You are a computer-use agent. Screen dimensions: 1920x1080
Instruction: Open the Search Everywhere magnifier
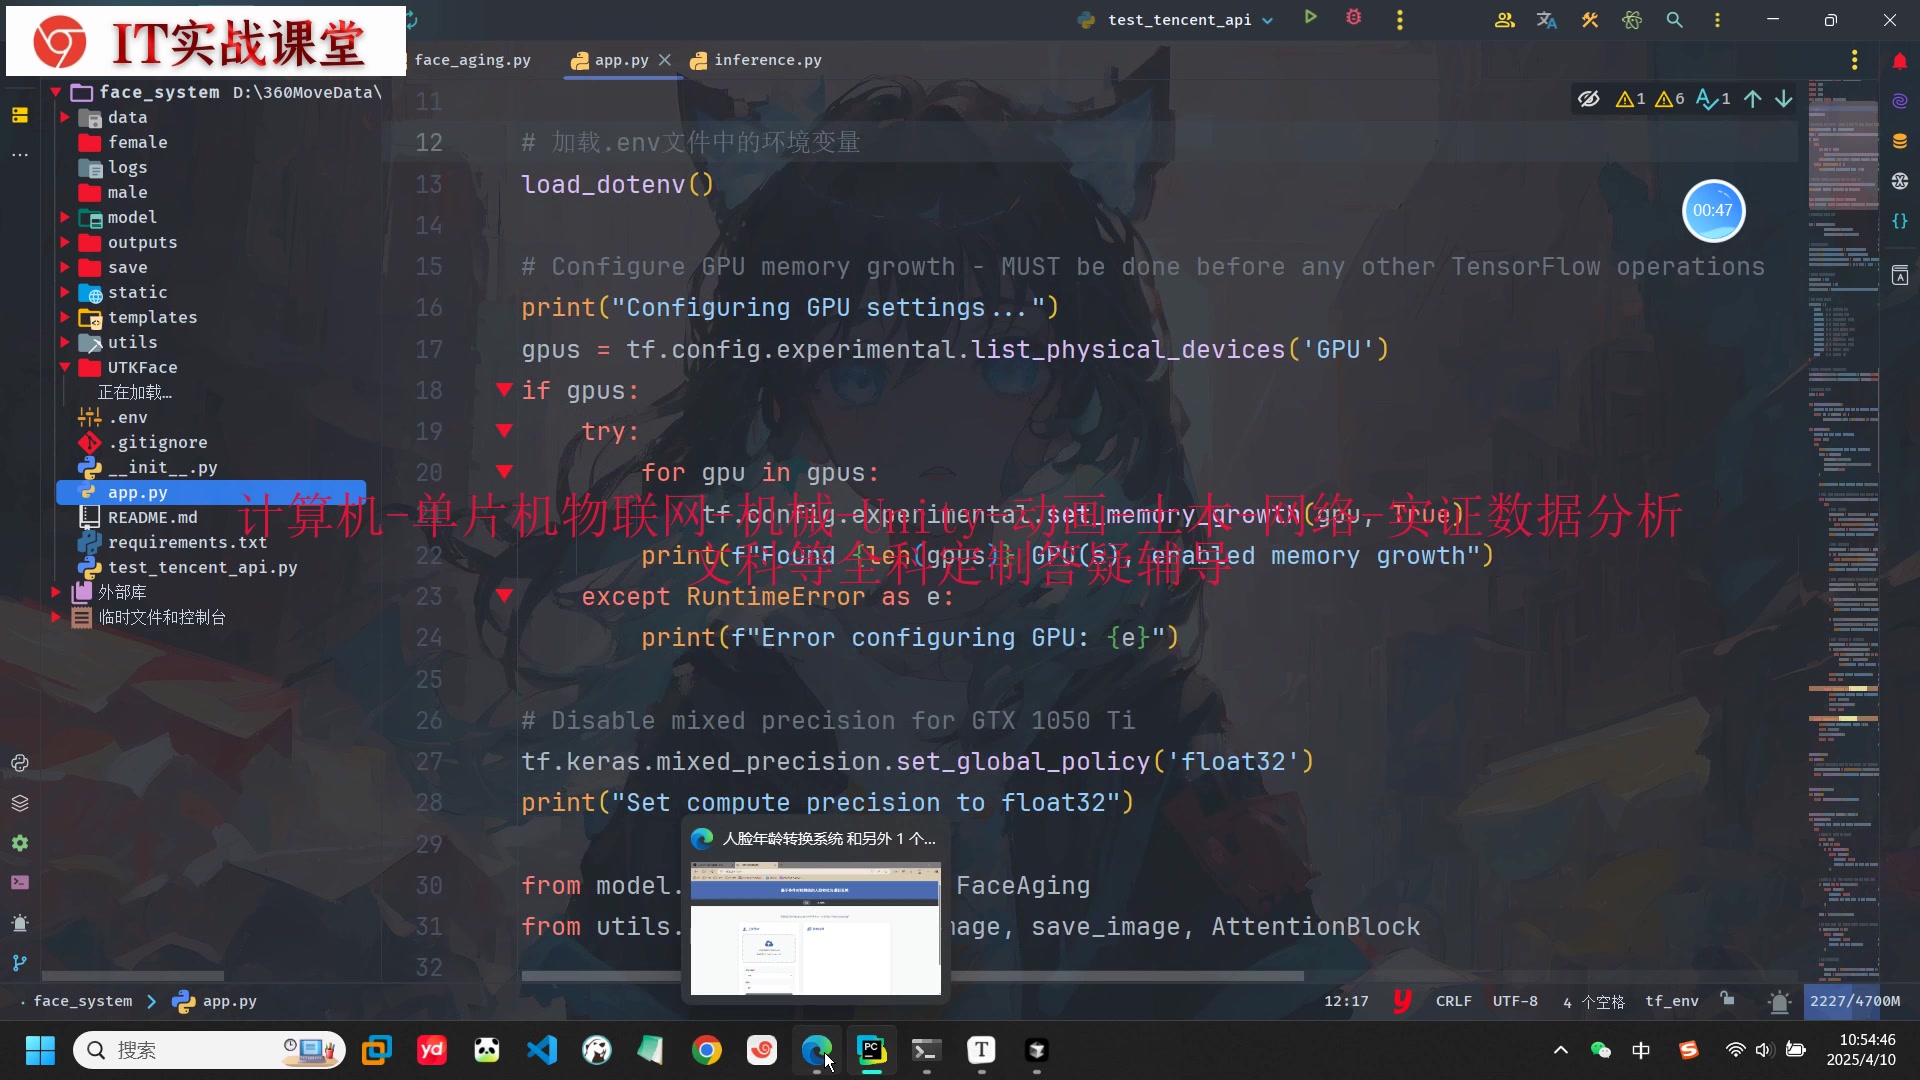(x=1674, y=20)
